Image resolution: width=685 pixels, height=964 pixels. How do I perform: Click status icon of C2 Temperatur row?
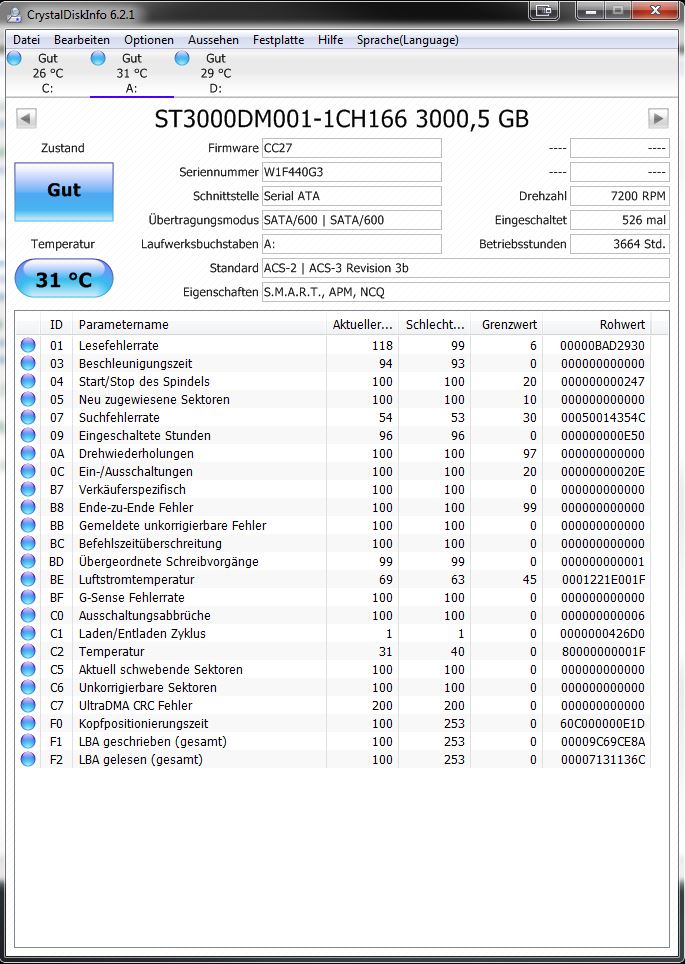tap(28, 652)
